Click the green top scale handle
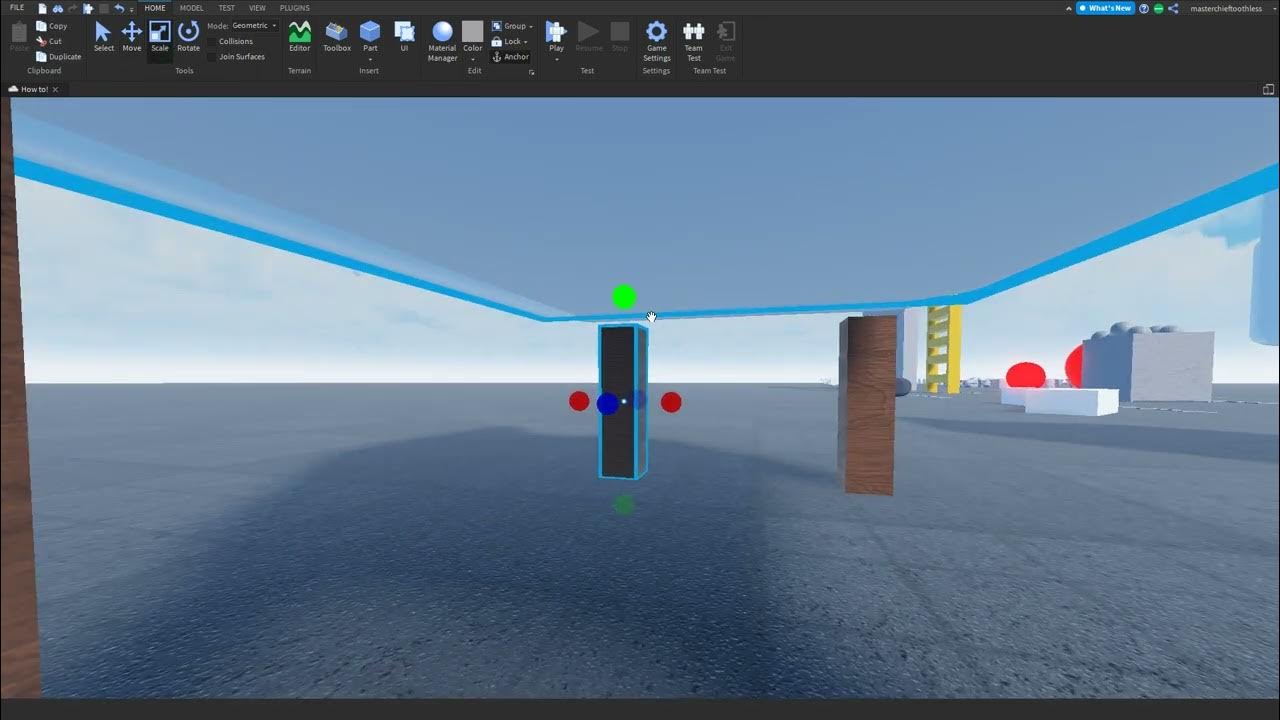This screenshot has height=720, width=1280. point(624,297)
